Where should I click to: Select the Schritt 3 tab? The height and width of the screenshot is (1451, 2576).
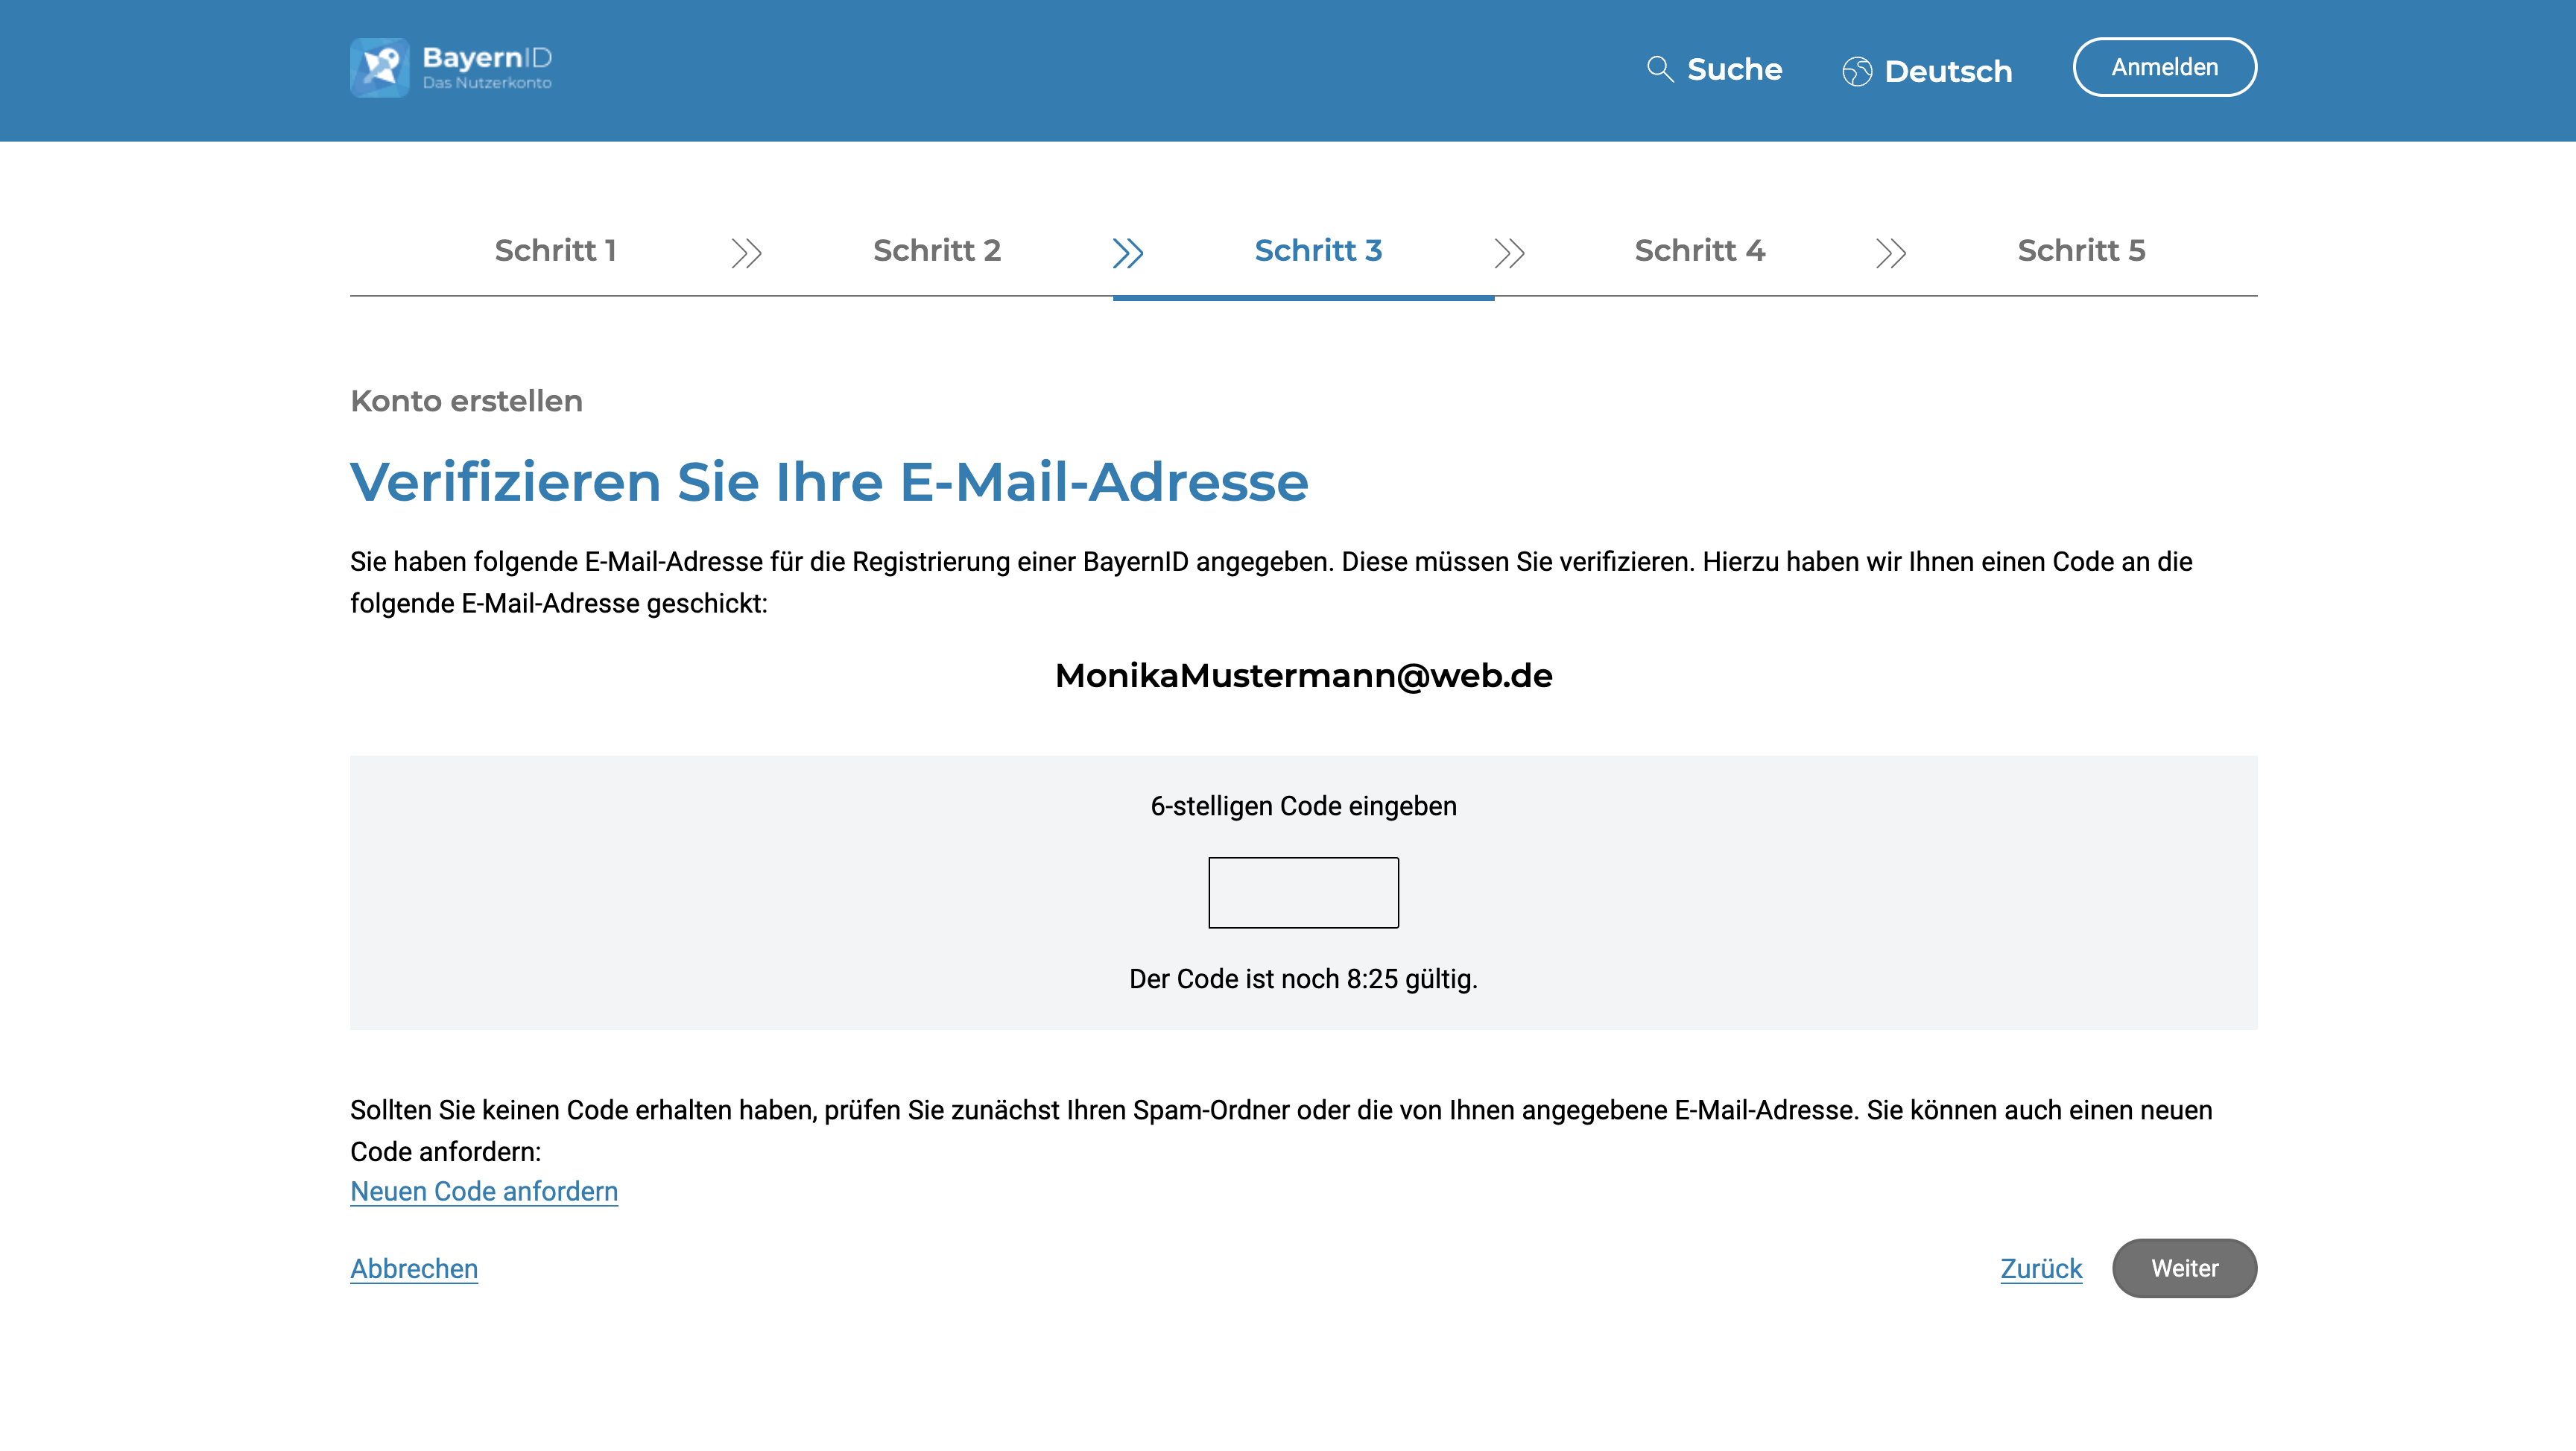pyautogui.click(x=1318, y=250)
